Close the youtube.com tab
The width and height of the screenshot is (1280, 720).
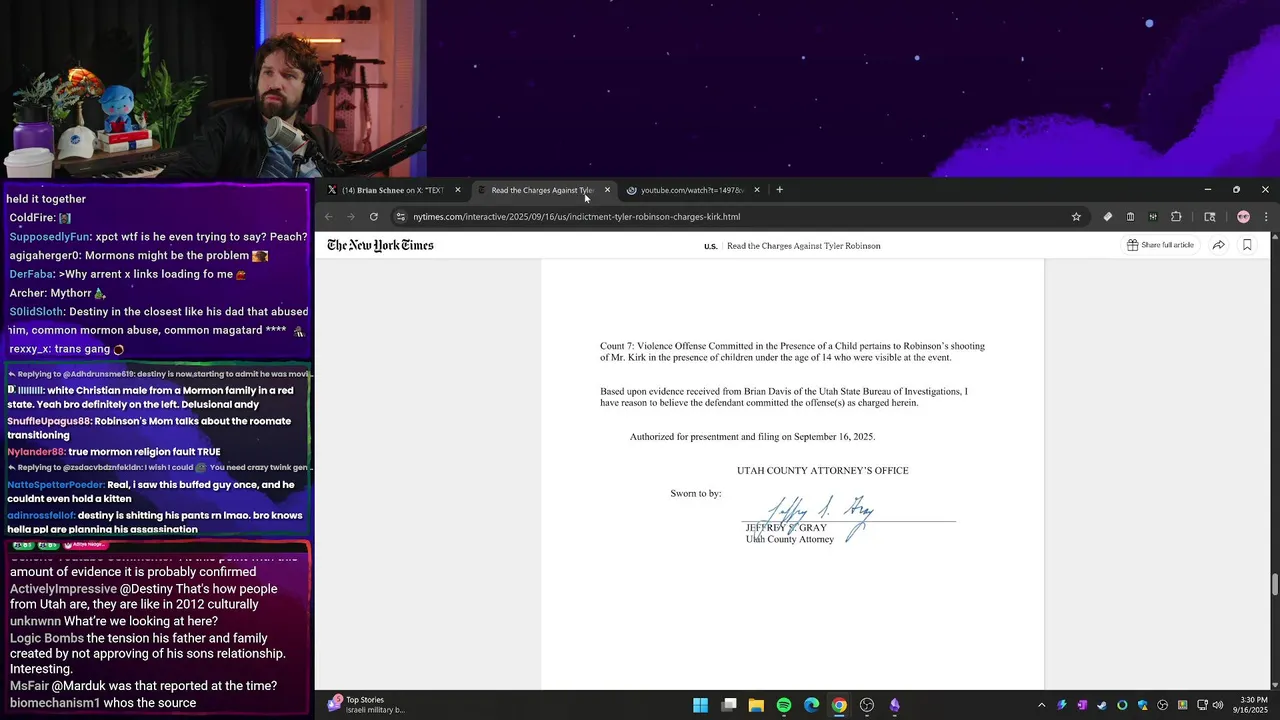click(757, 190)
